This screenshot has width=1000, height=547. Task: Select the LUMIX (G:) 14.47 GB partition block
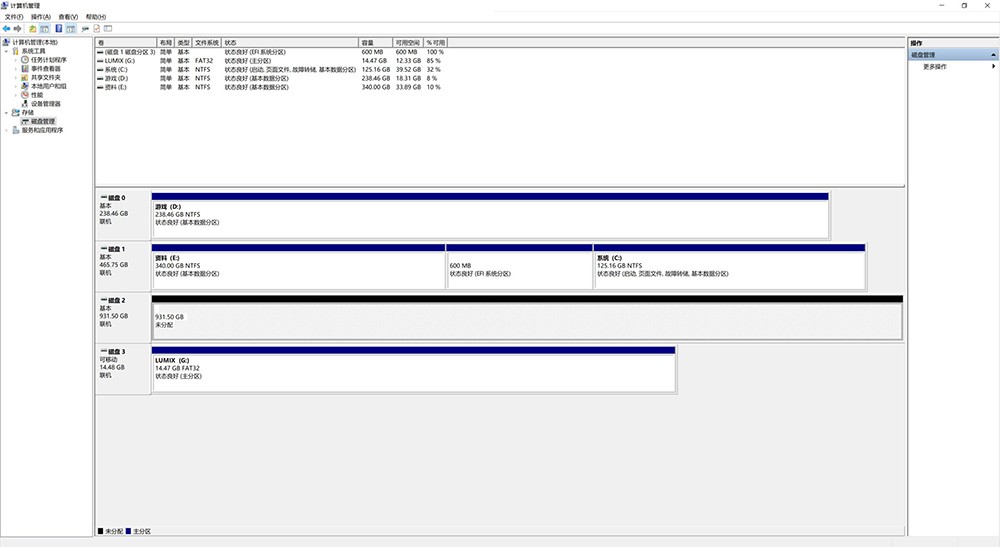tap(414, 370)
